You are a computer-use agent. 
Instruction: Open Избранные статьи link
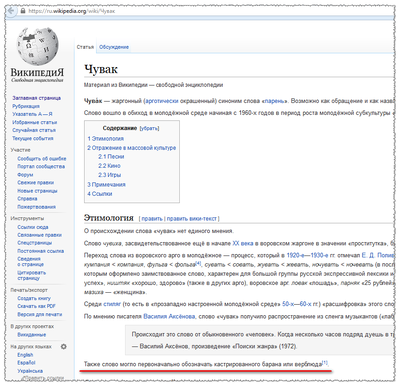[35, 122]
